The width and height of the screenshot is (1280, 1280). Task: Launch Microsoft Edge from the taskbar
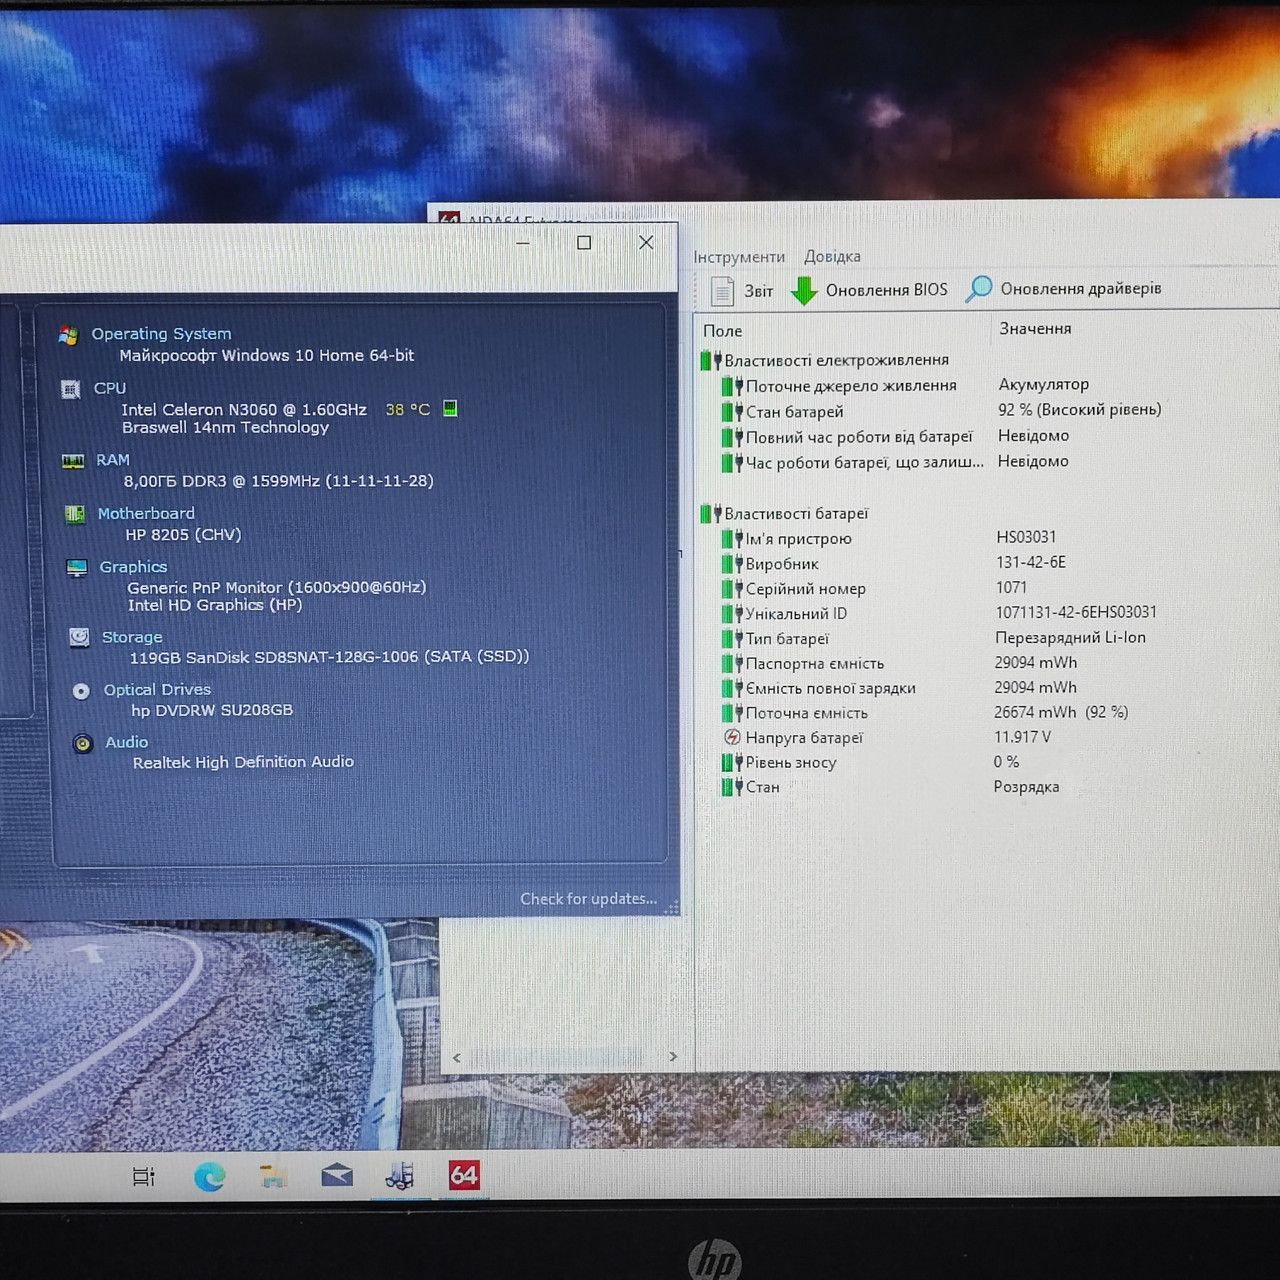[209, 1176]
